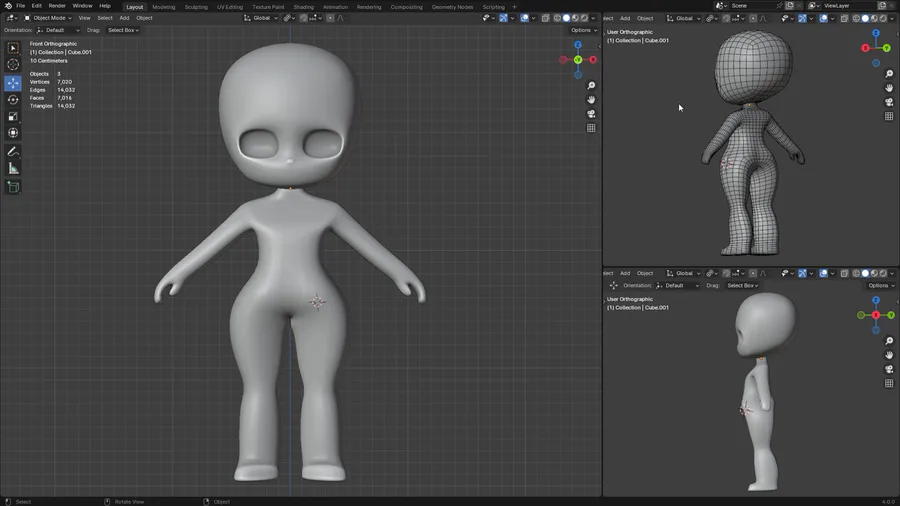Open Object menu in main viewport header
This screenshot has width=900, height=506.
[x=144, y=18]
